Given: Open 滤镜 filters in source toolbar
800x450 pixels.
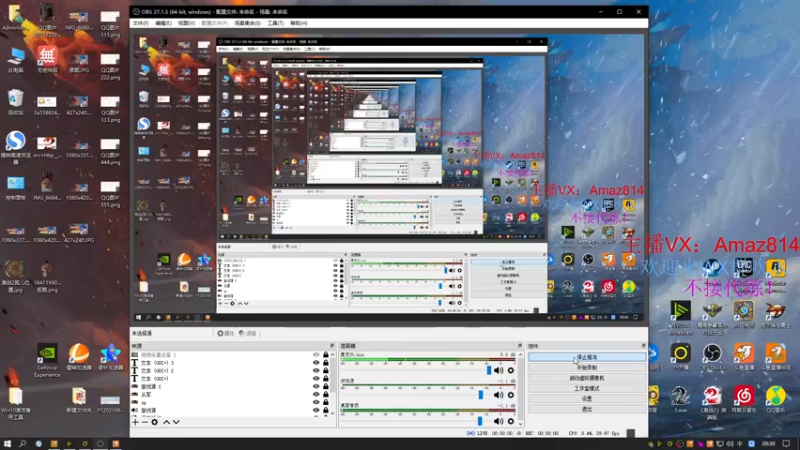Looking at the screenshot, I should (247, 333).
